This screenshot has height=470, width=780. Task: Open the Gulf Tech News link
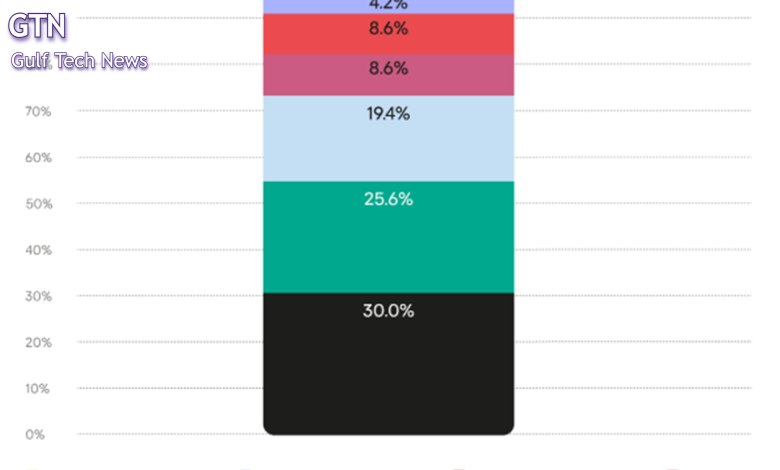pos(80,61)
